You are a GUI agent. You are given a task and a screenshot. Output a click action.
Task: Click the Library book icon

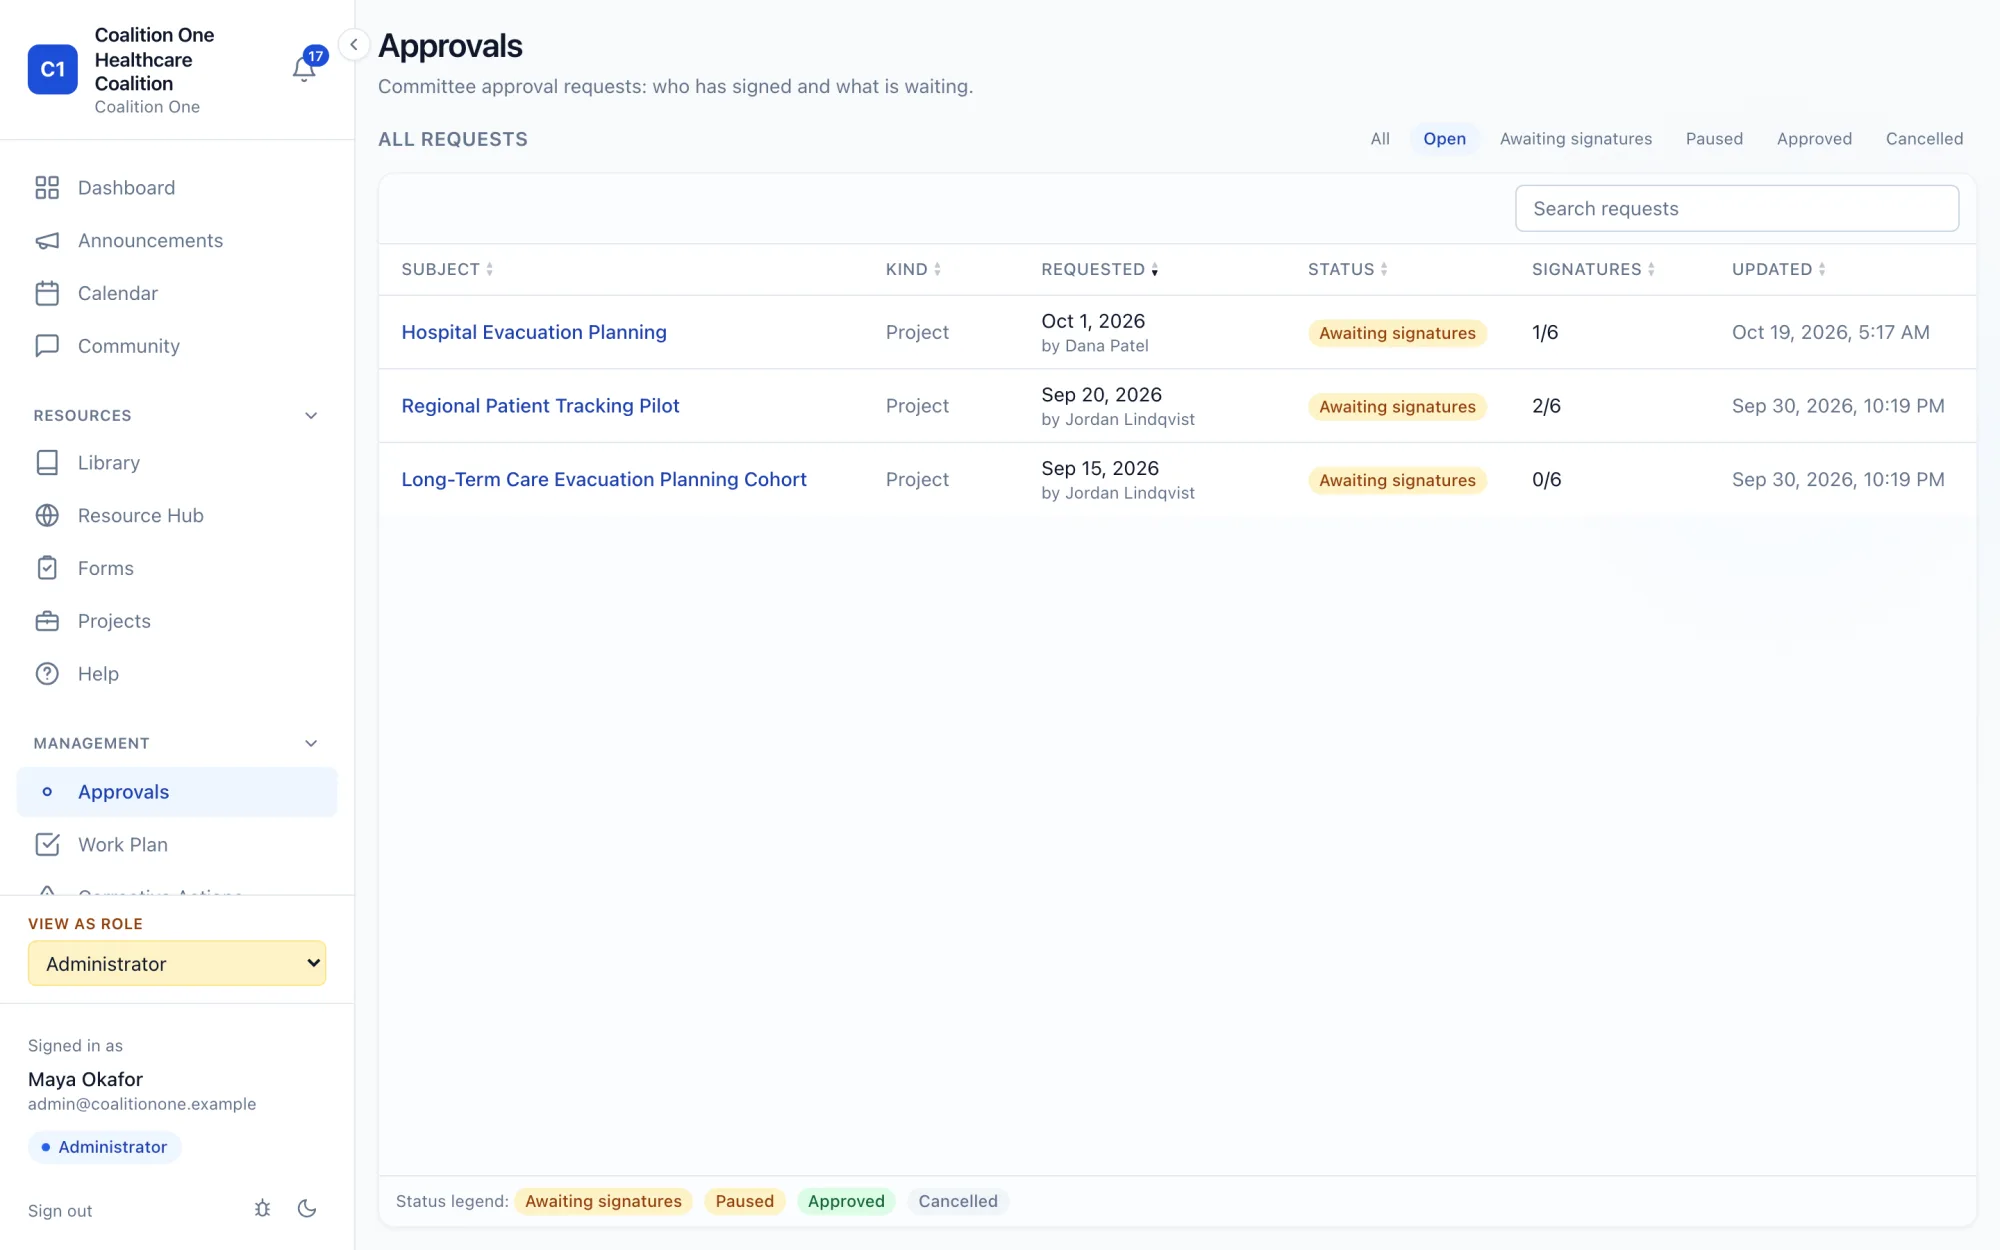click(x=47, y=463)
